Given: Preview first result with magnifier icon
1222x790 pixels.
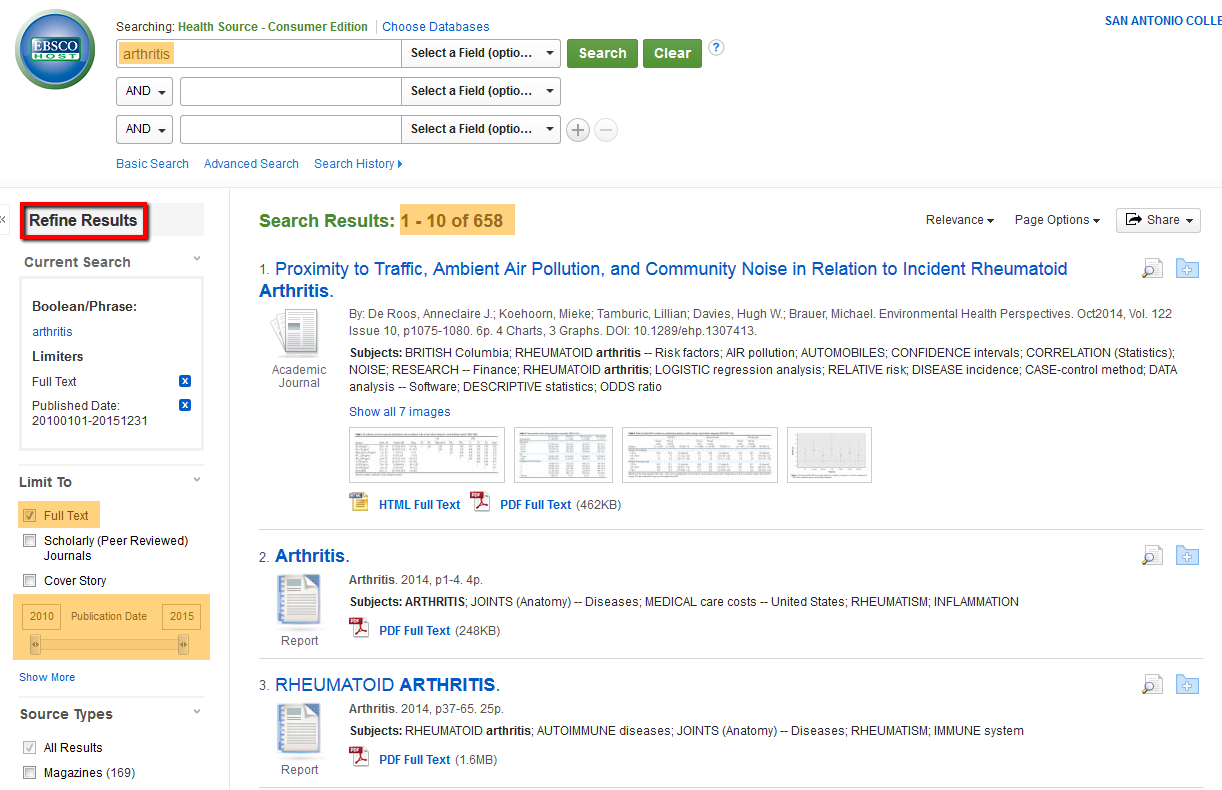Looking at the screenshot, I should 1152,268.
